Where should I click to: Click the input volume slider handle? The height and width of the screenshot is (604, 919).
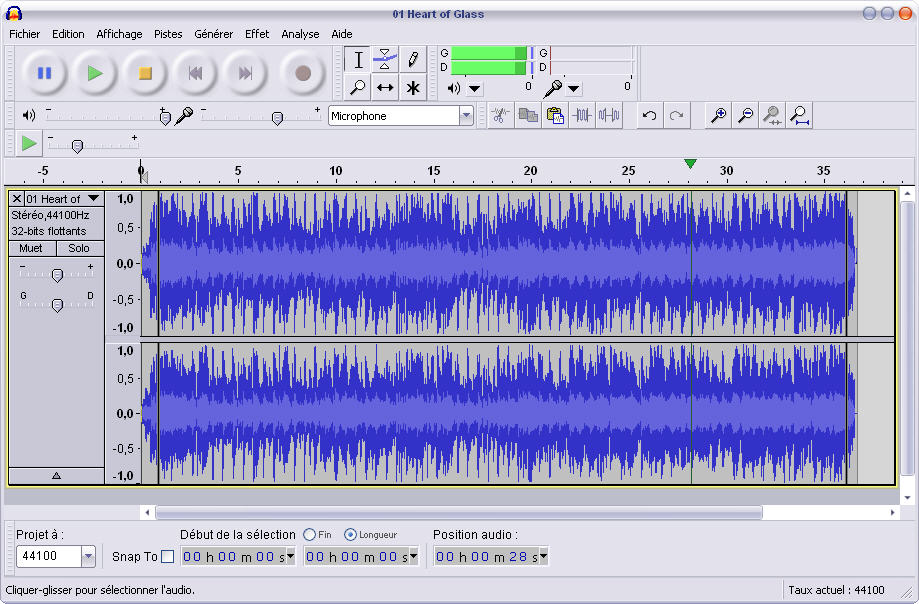point(277,118)
